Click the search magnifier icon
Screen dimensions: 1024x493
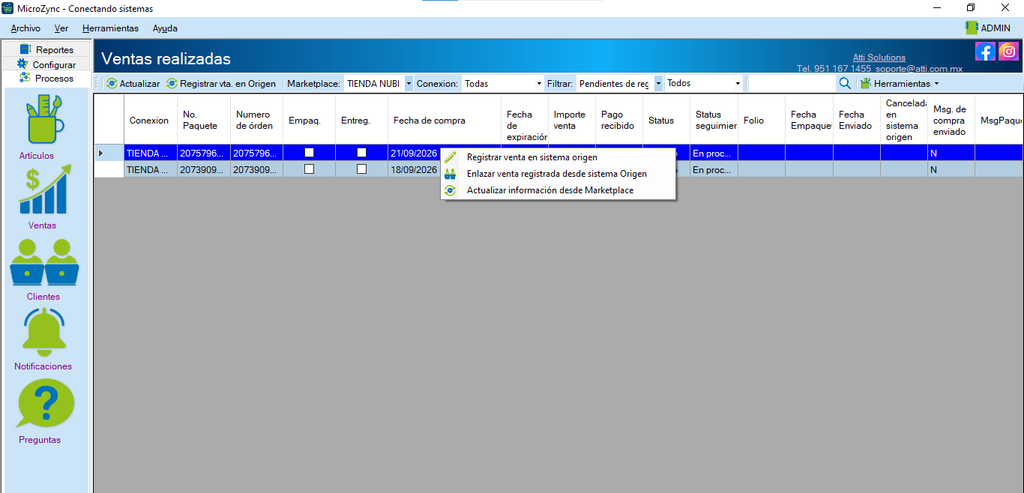coord(844,84)
